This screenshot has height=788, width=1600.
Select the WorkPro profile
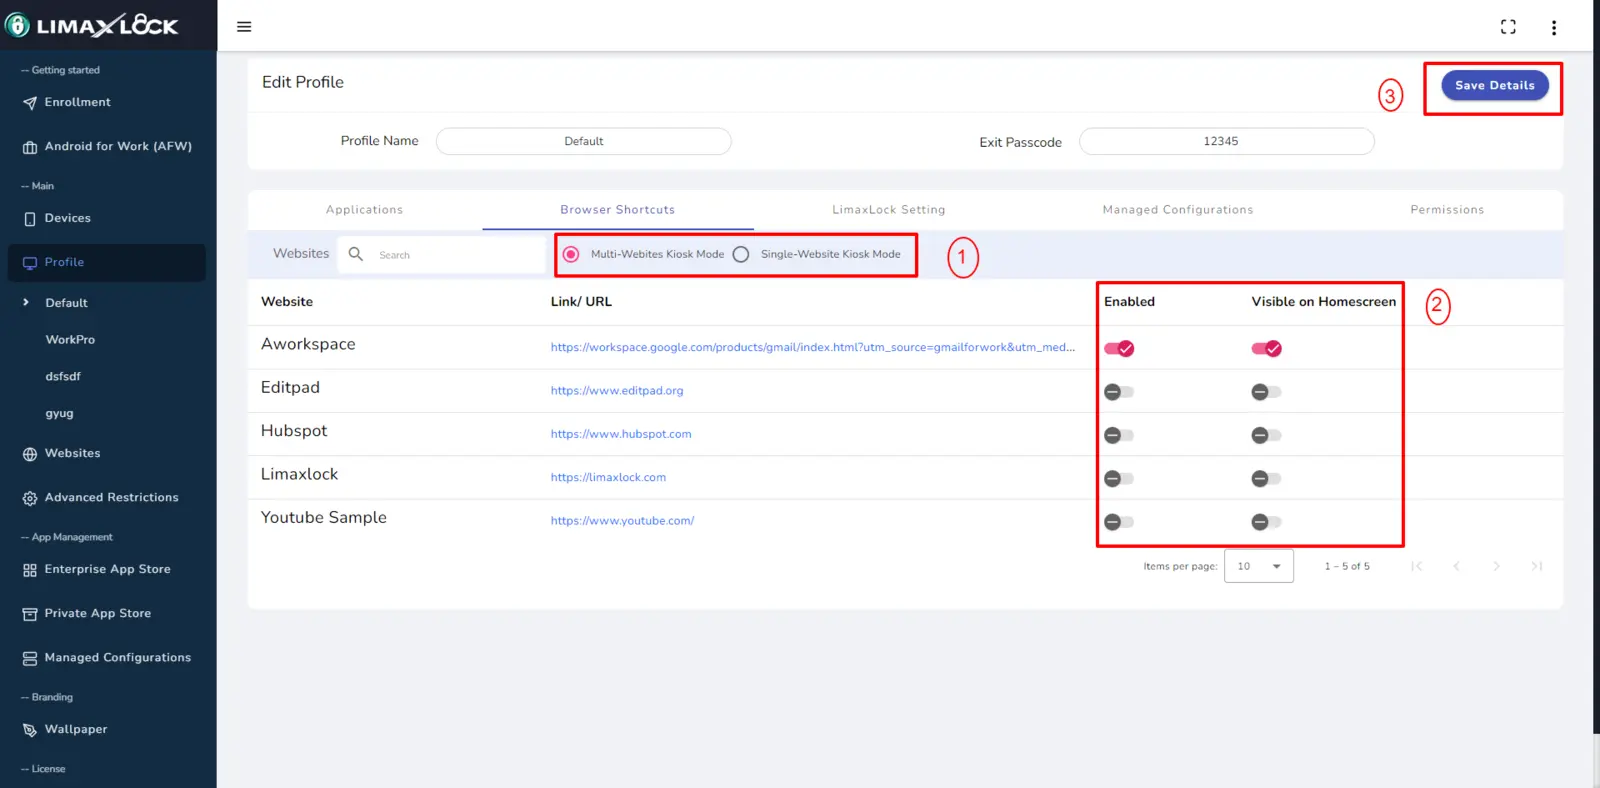pyautogui.click(x=70, y=340)
